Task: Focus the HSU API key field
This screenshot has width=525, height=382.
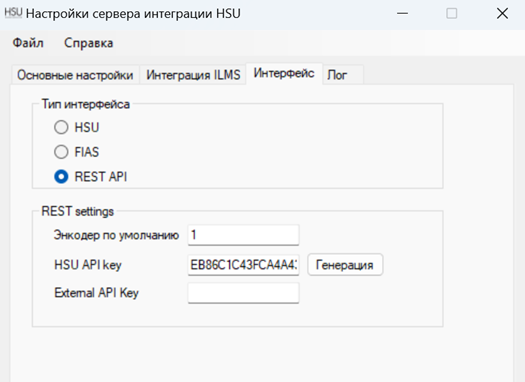Action: tap(243, 265)
